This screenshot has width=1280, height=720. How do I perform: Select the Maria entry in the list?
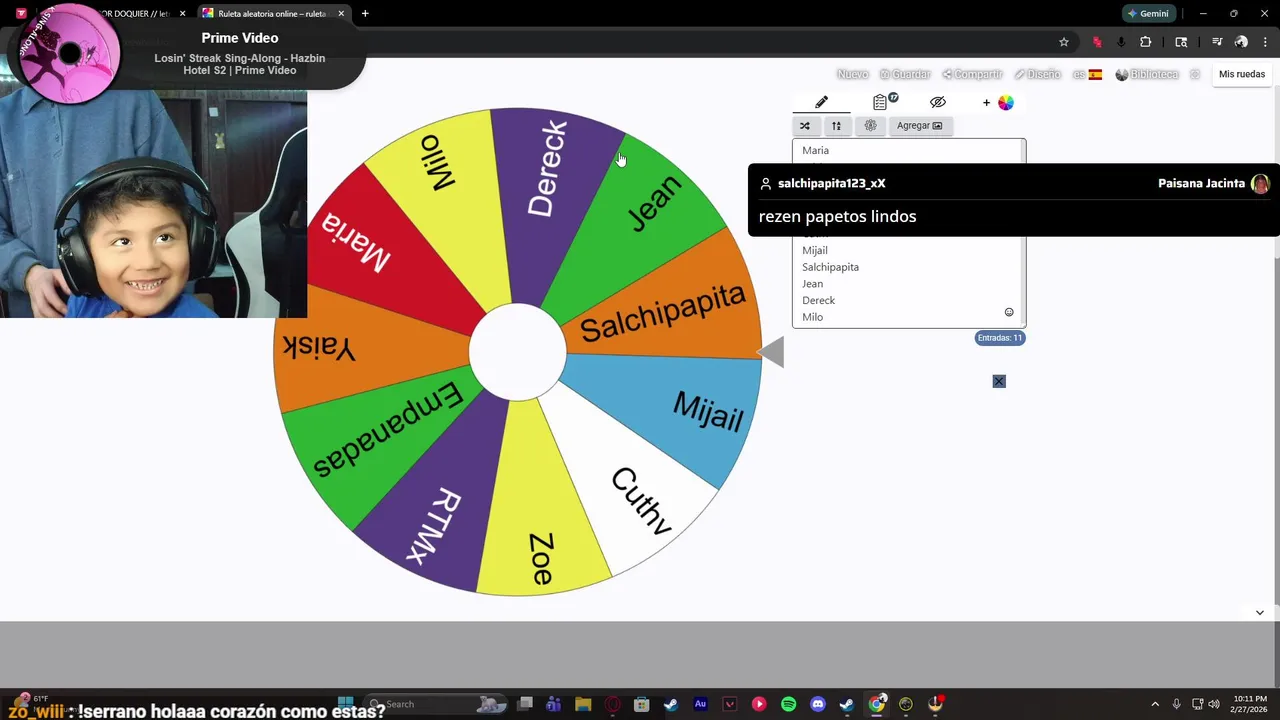pyautogui.click(x=815, y=150)
